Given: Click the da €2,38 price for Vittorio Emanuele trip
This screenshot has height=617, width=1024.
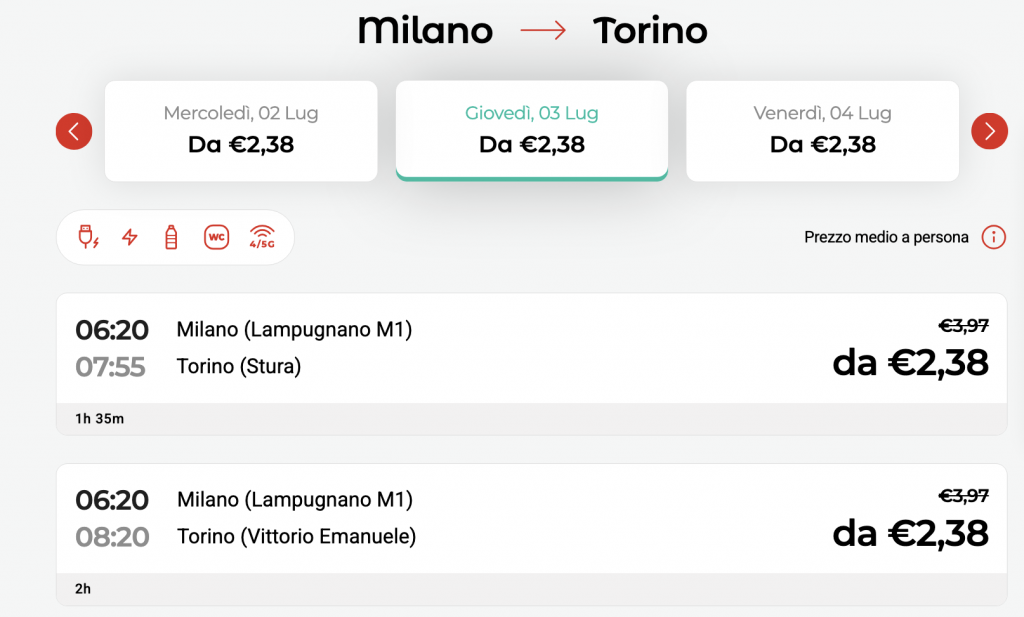Looking at the screenshot, I should 910,534.
